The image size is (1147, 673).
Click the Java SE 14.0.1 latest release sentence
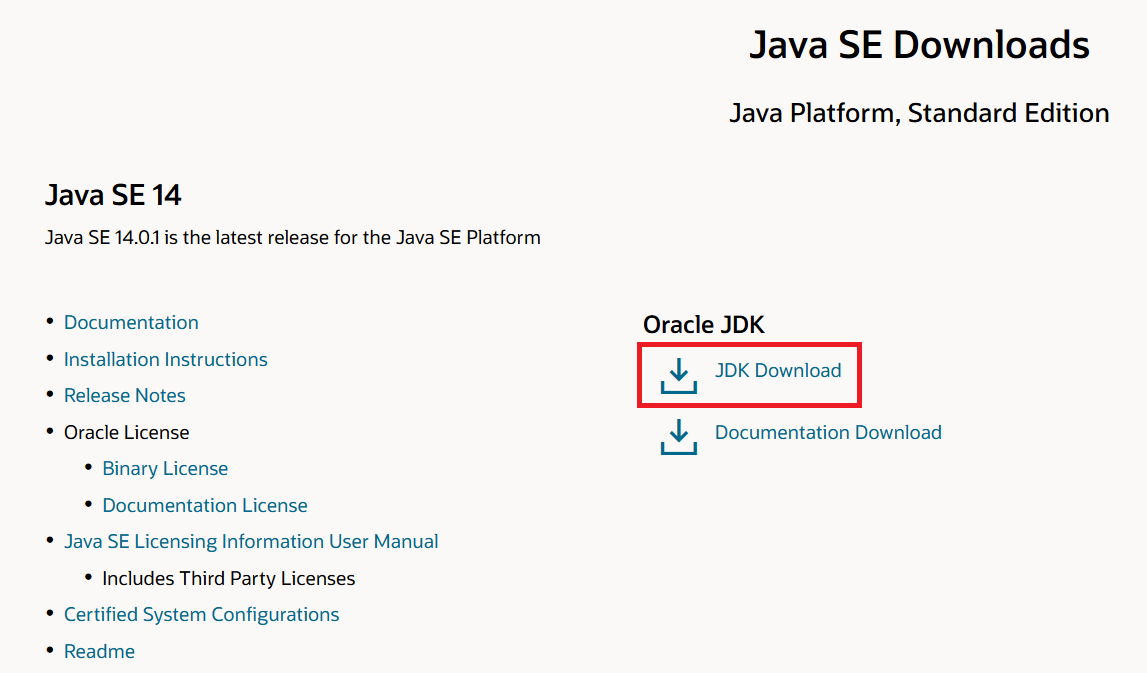[293, 238]
